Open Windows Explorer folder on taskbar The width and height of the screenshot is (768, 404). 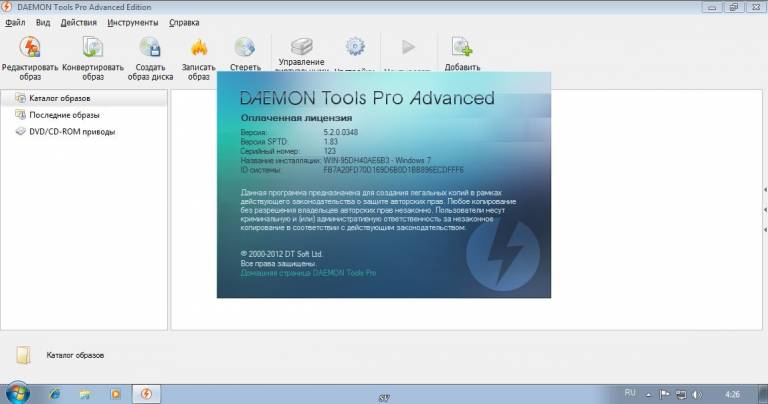point(85,394)
